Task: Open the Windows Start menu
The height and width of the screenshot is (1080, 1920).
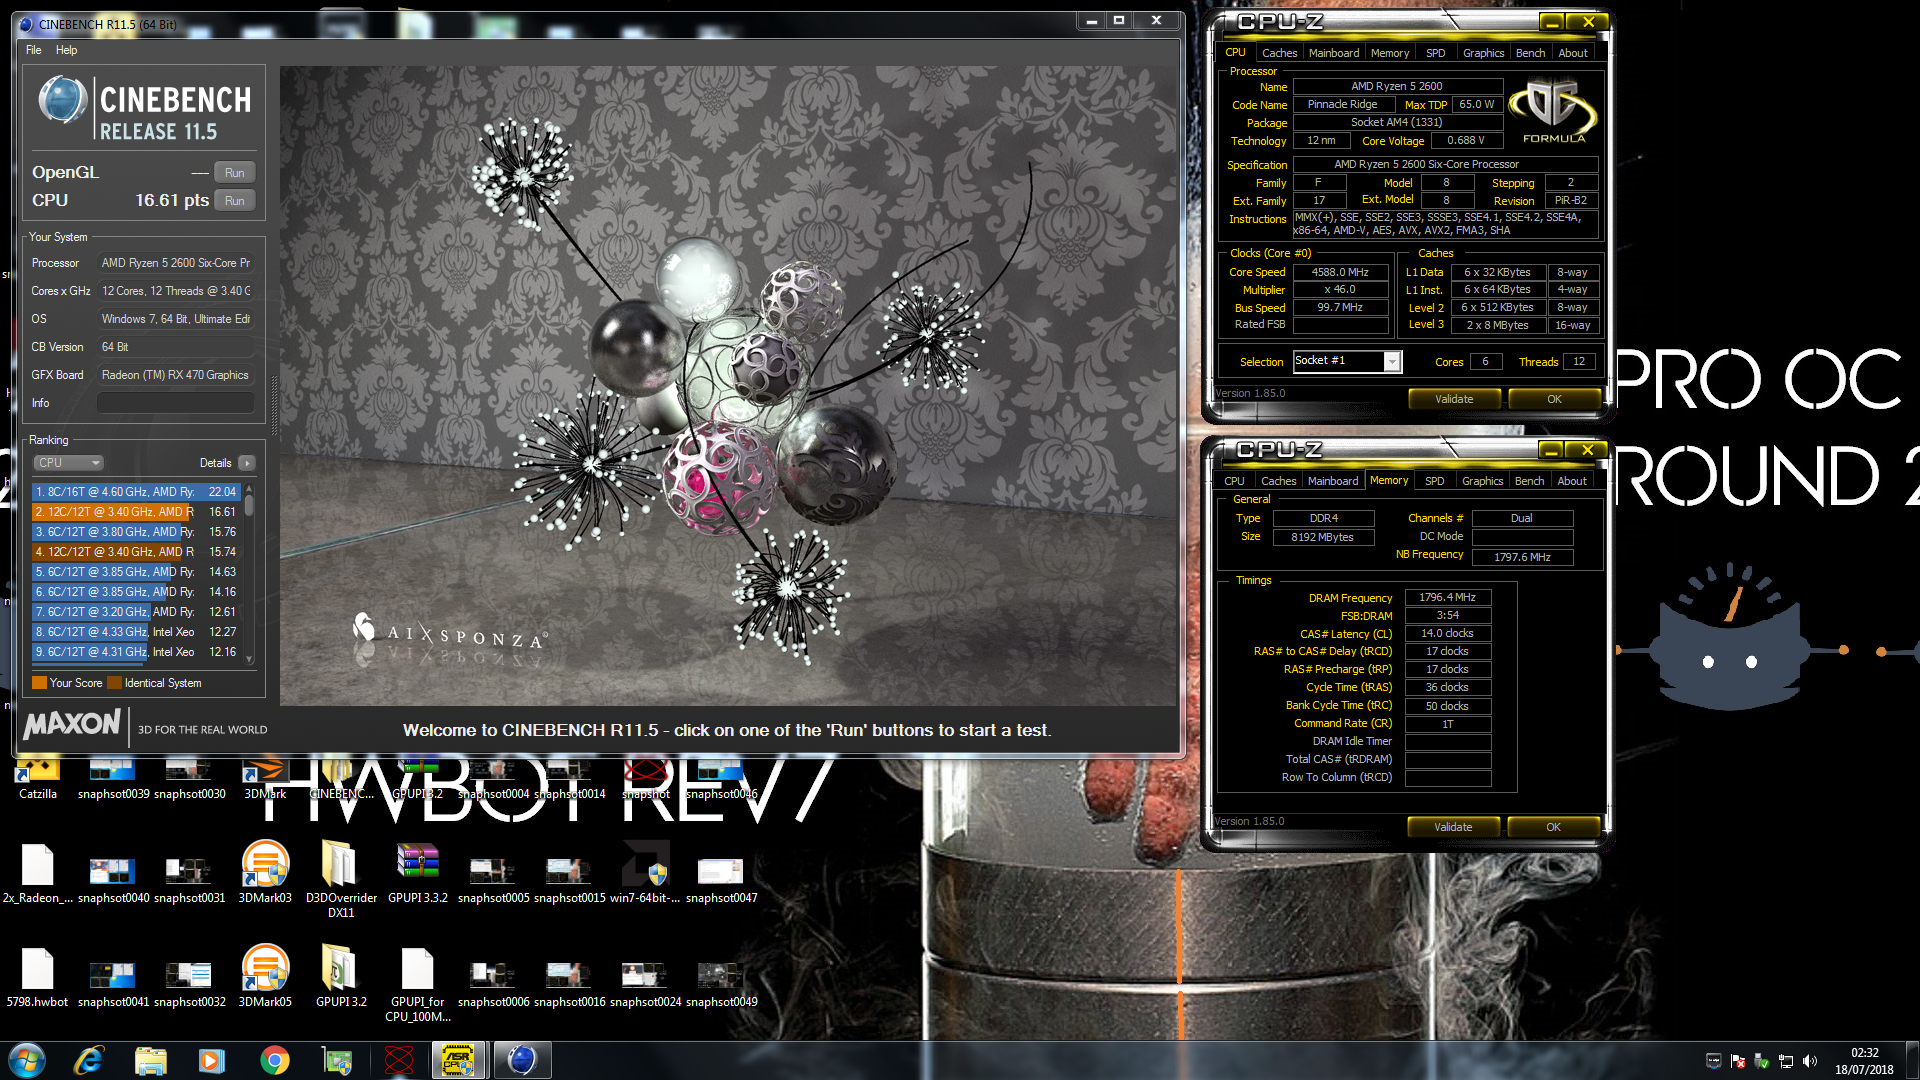Action: pos(27,1060)
